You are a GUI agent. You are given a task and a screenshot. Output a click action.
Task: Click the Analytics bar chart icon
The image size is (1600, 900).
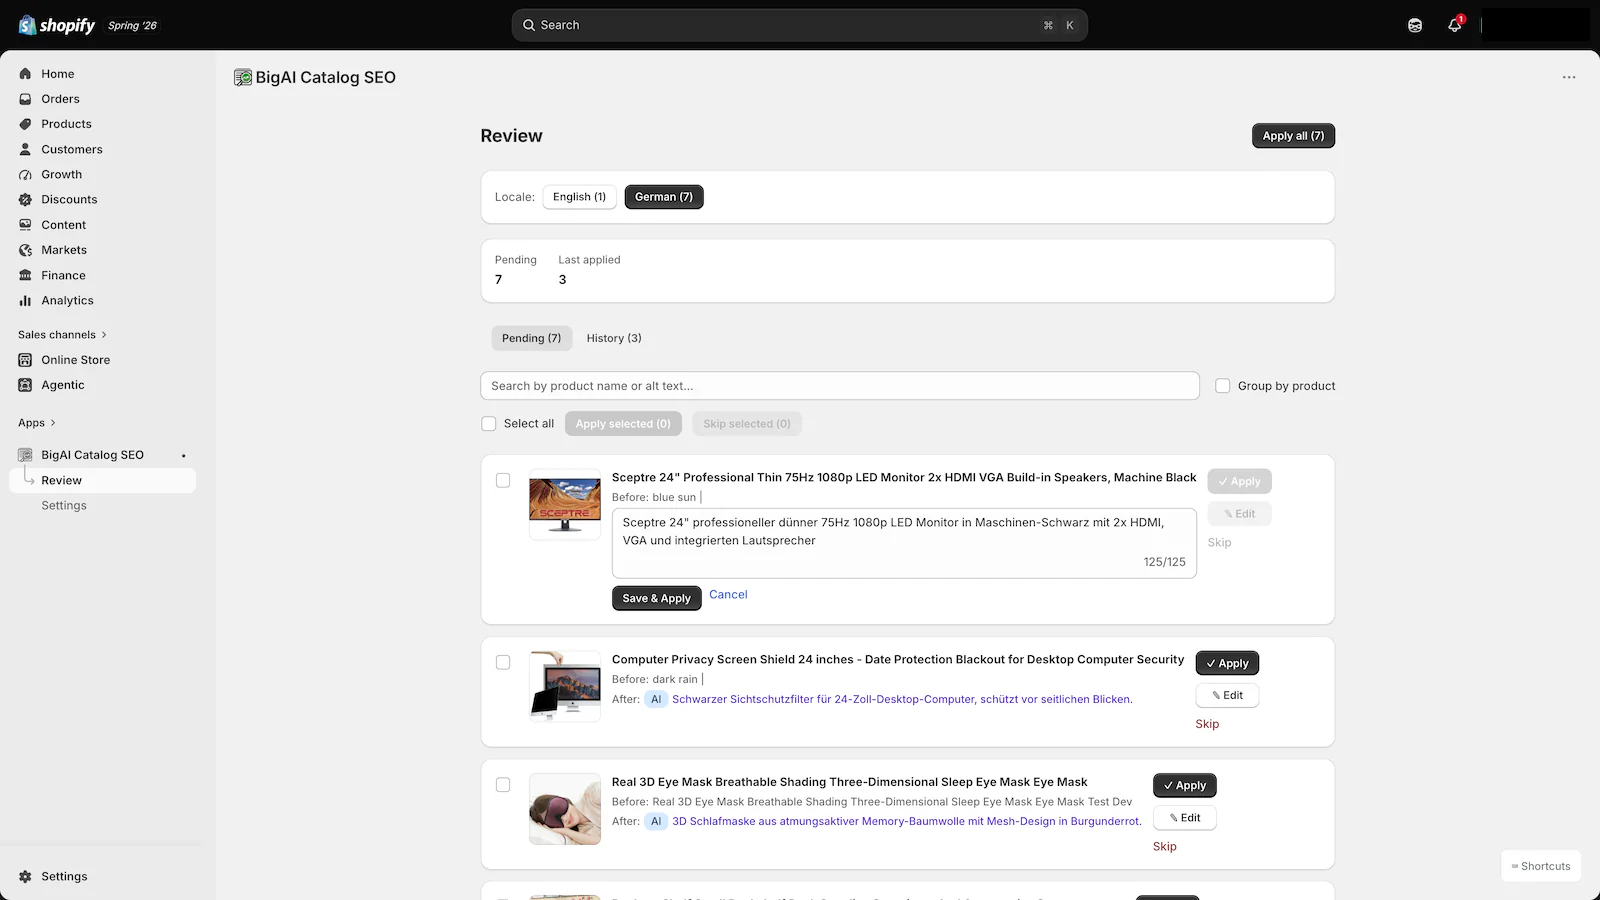[25, 300]
